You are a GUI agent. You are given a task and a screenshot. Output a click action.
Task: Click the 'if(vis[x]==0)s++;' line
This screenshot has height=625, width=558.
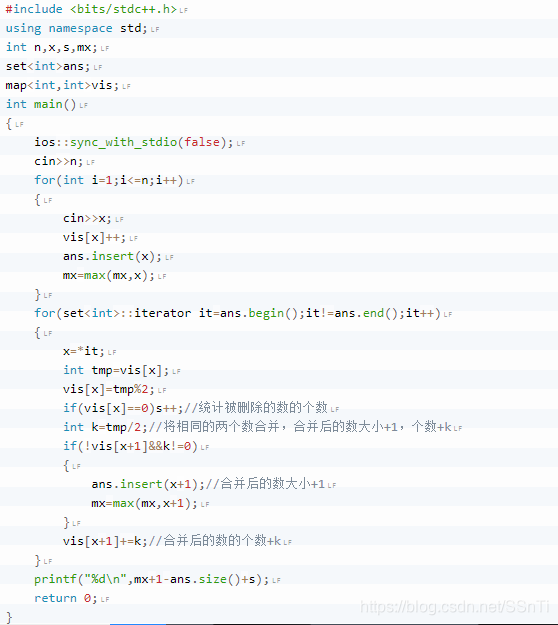195,408
